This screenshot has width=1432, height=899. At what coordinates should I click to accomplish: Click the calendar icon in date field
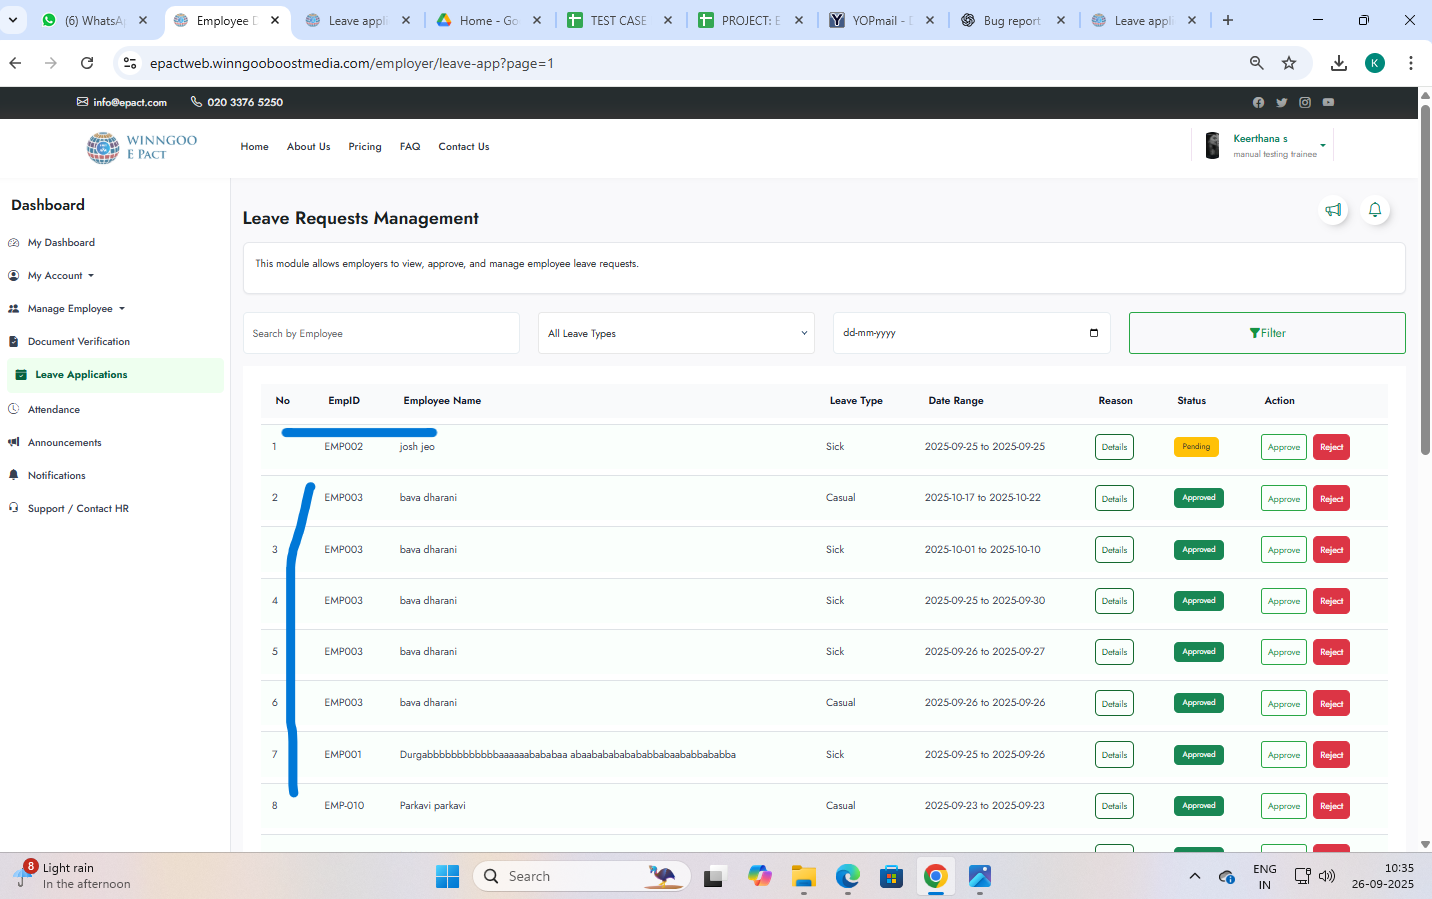tap(1093, 333)
